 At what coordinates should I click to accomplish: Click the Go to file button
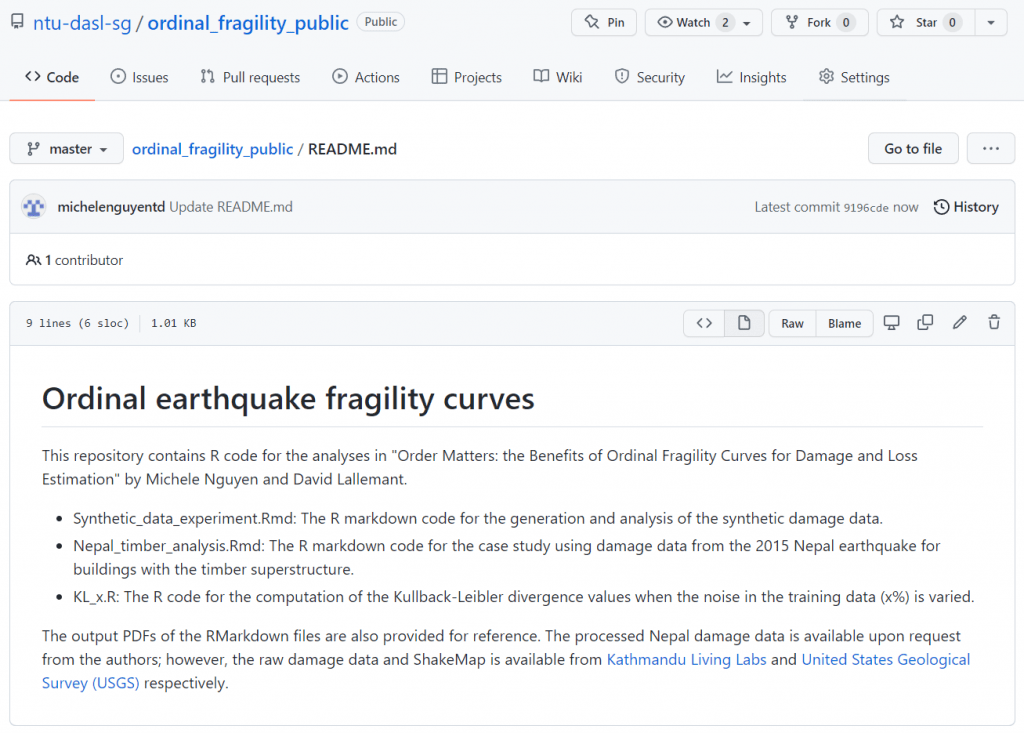click(x=913, y=148)
